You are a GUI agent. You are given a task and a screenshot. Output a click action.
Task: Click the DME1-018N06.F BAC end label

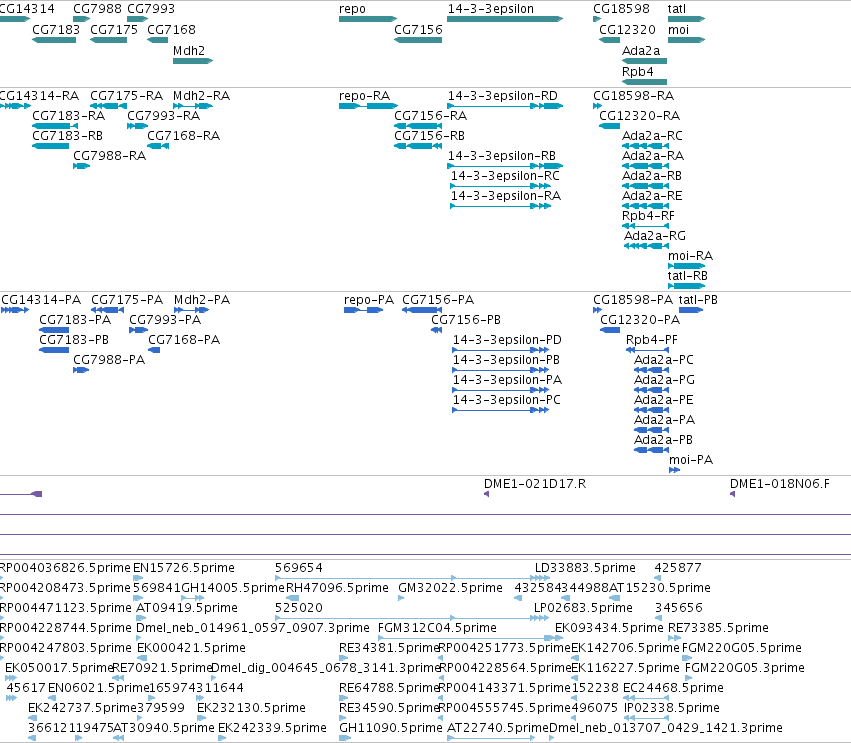(x=780, y=484)
